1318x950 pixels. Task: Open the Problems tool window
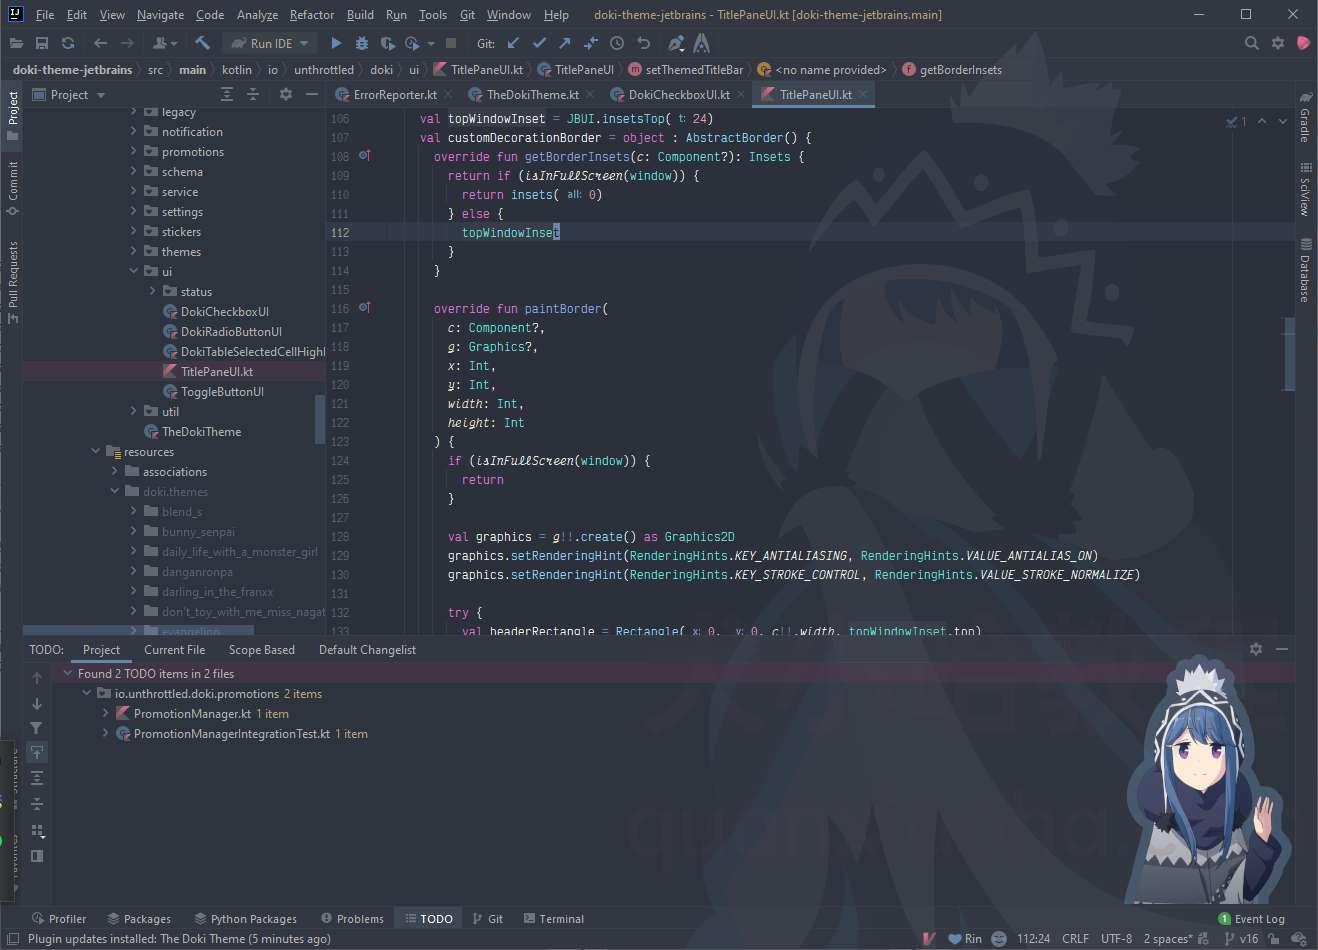(x=352, y=919)
